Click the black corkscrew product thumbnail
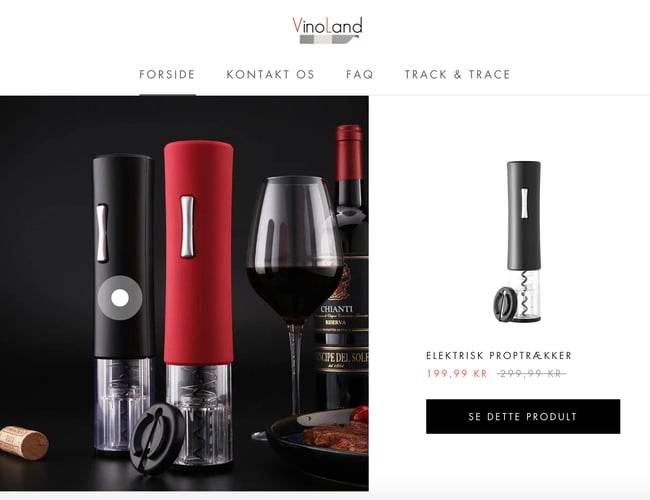Image resolution: width=650 pixels, height=500 pixels. [x=518, y=242]
